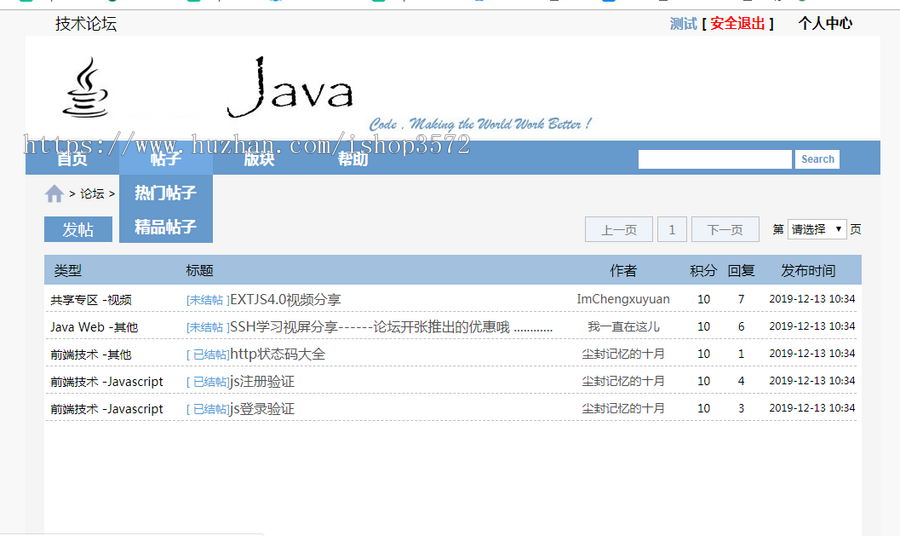Open 个人中心 link
900x536 pixels.
tap(825, 24)
